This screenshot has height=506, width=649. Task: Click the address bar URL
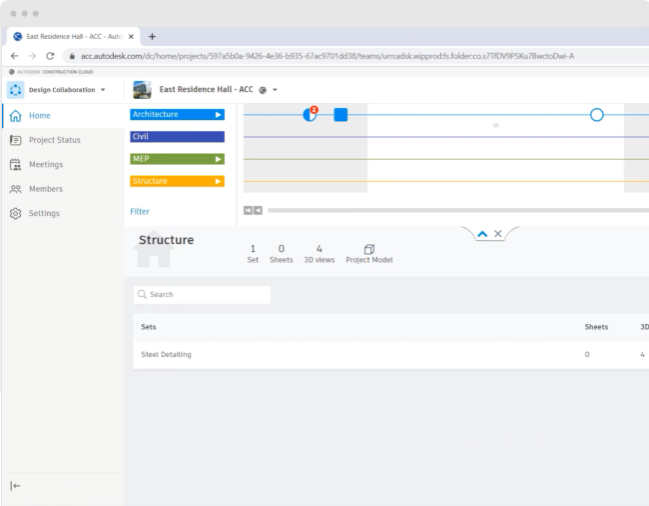(327, 56)
